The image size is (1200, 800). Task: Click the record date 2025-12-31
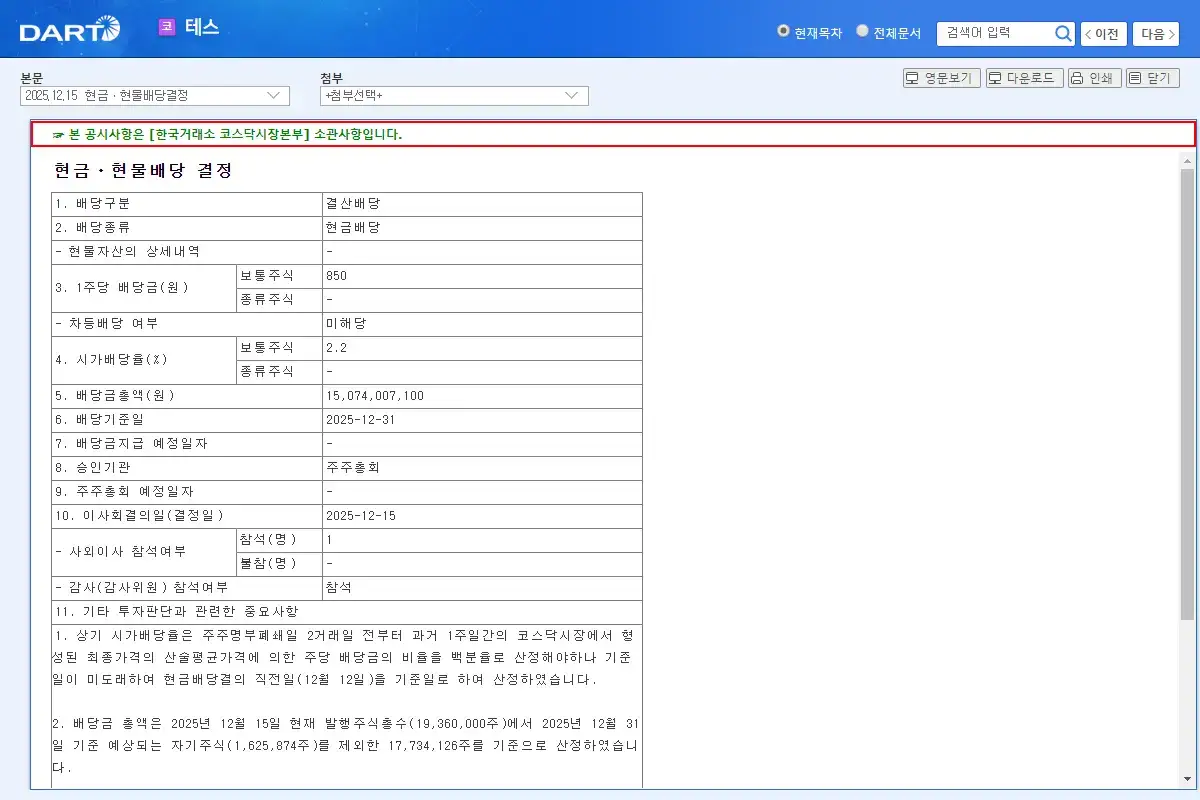[x=361, y=420]
